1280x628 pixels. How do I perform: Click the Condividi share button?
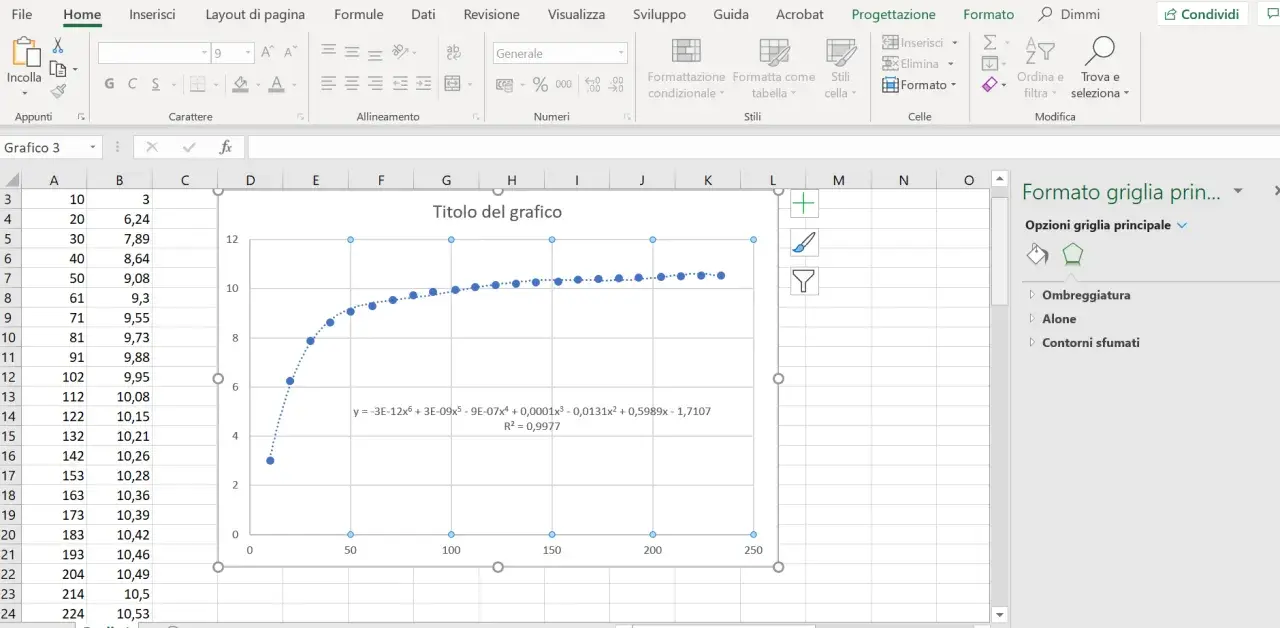pyautogui.click(x=1202, y=14)
